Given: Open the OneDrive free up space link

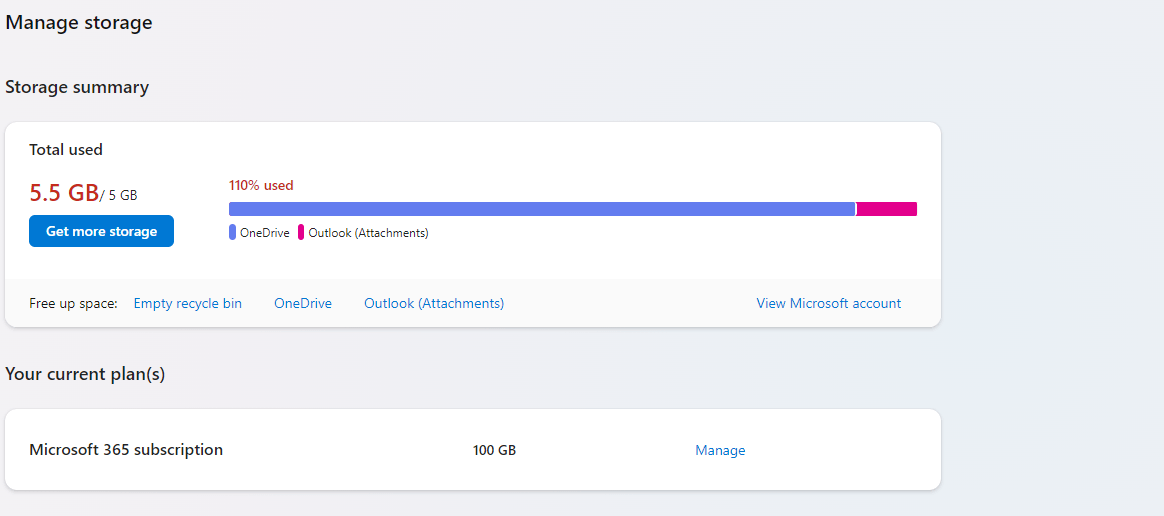Looking at the screenshot, I should pos(303,303).
